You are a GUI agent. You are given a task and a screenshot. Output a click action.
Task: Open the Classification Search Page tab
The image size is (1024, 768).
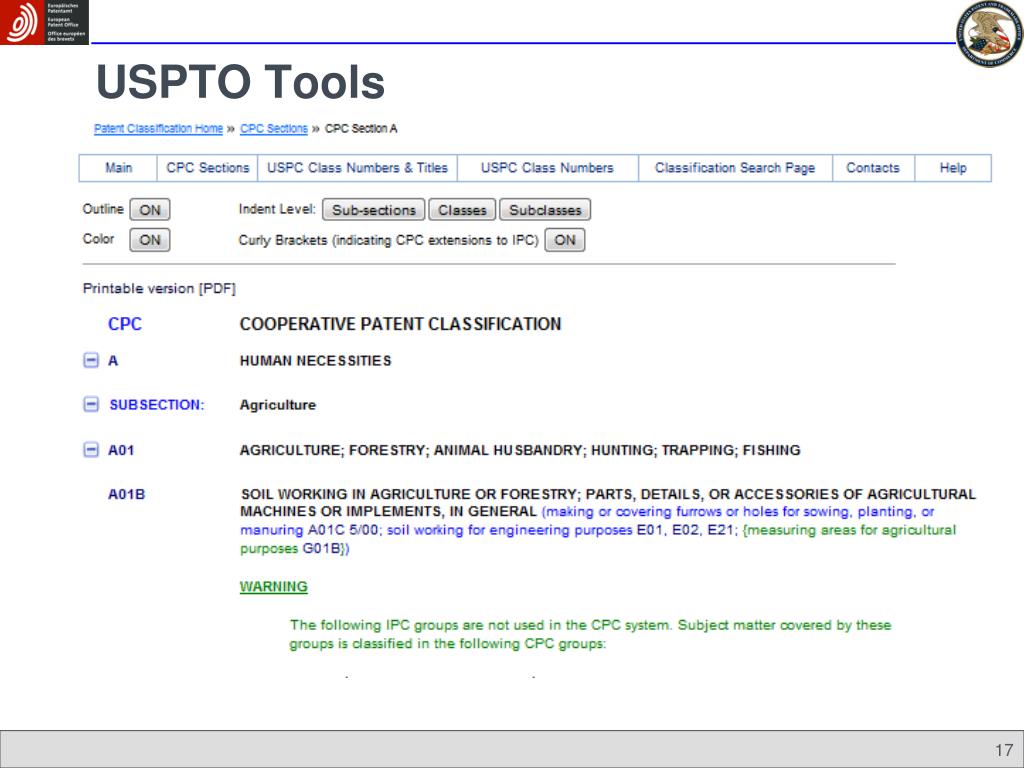coord(735,168)
